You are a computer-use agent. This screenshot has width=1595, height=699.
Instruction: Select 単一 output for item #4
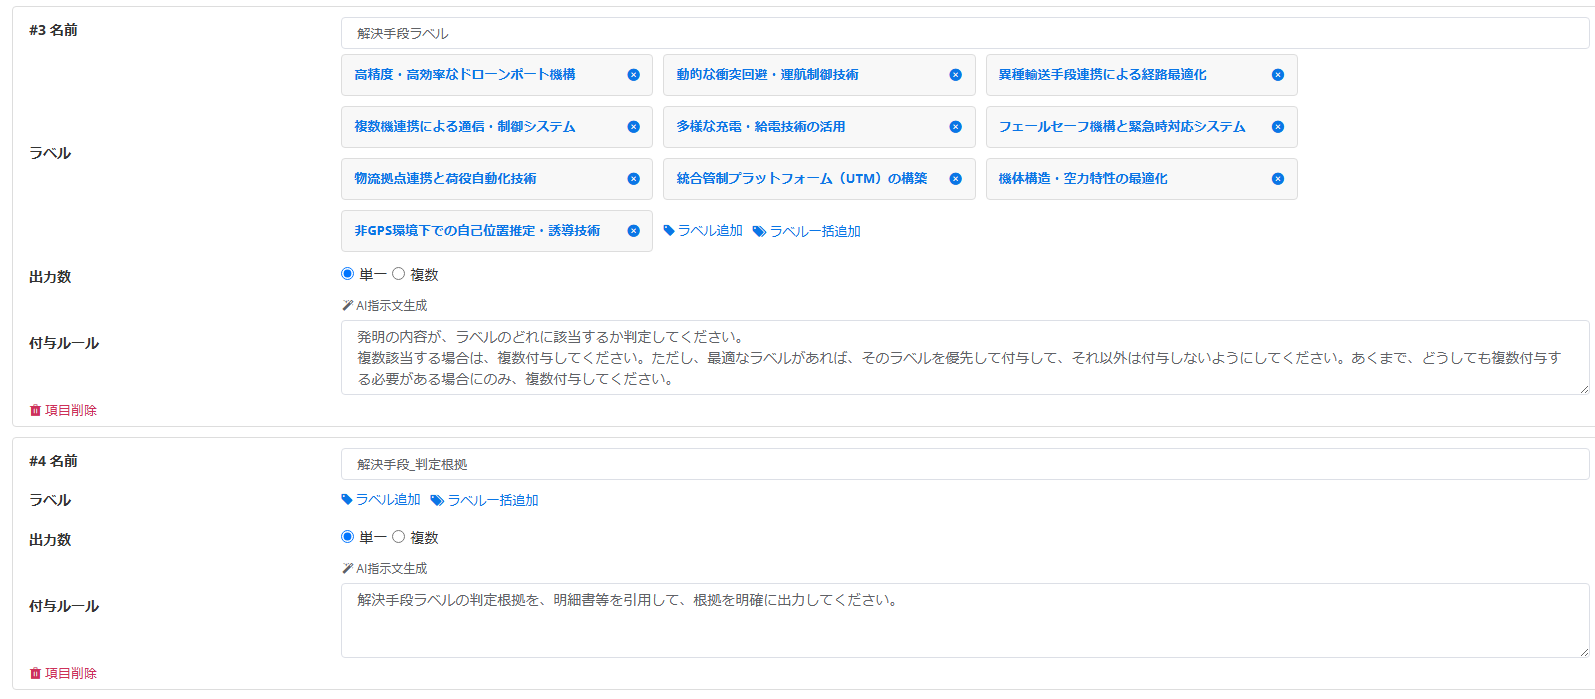(x=348, y=537)
